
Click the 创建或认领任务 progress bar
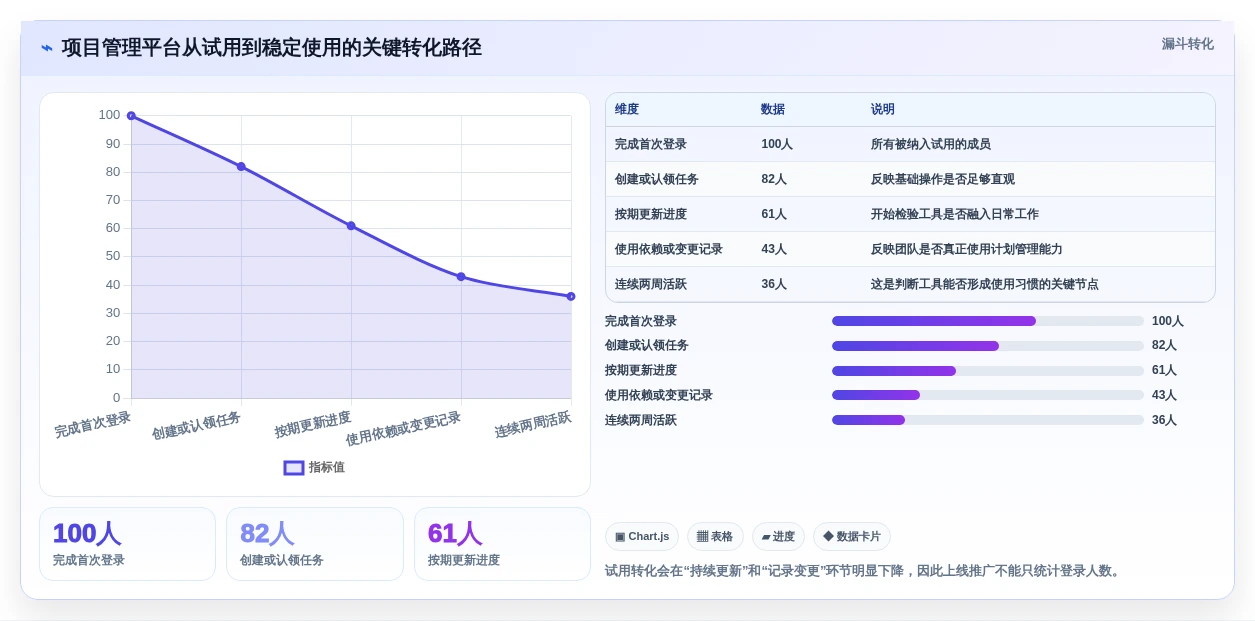(x=988, y=346)
